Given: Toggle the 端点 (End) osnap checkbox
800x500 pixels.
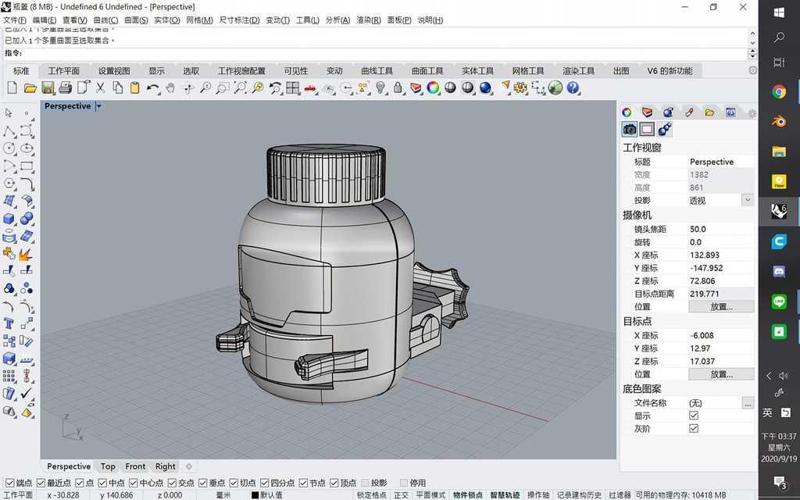Looking at the screenshot, I should (x=10, y=482).
